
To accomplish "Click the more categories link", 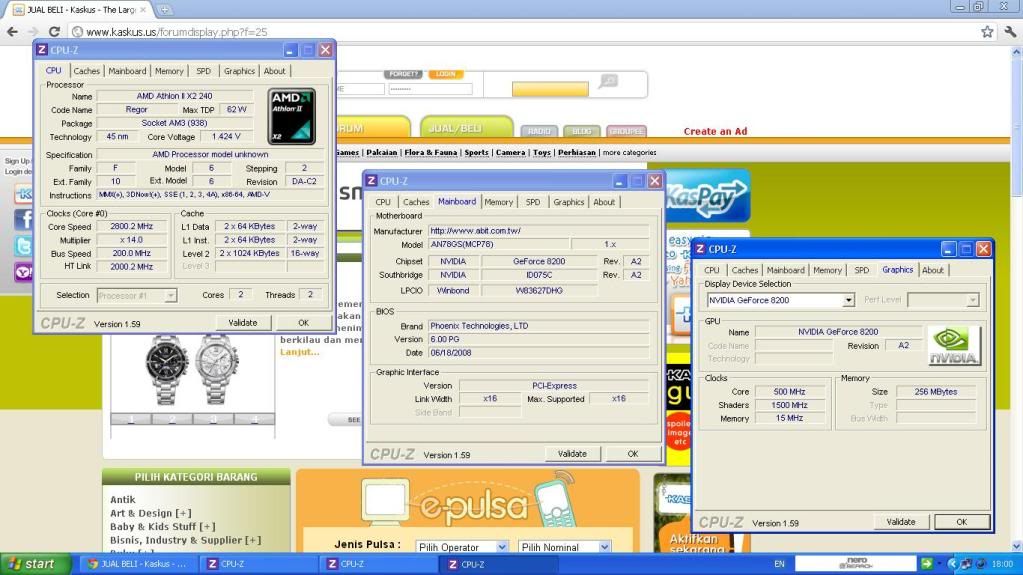I will (629, 152).
